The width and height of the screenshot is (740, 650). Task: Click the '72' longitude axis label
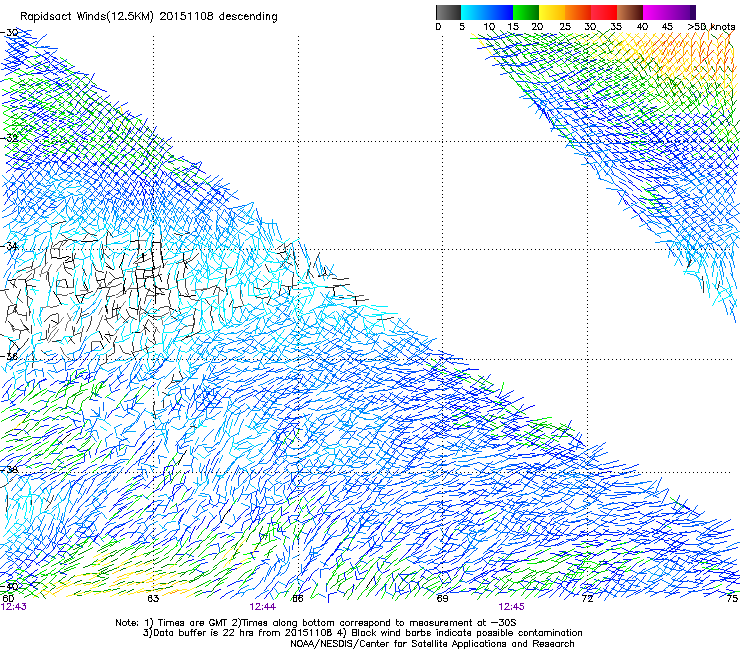[x=587, y=599]
